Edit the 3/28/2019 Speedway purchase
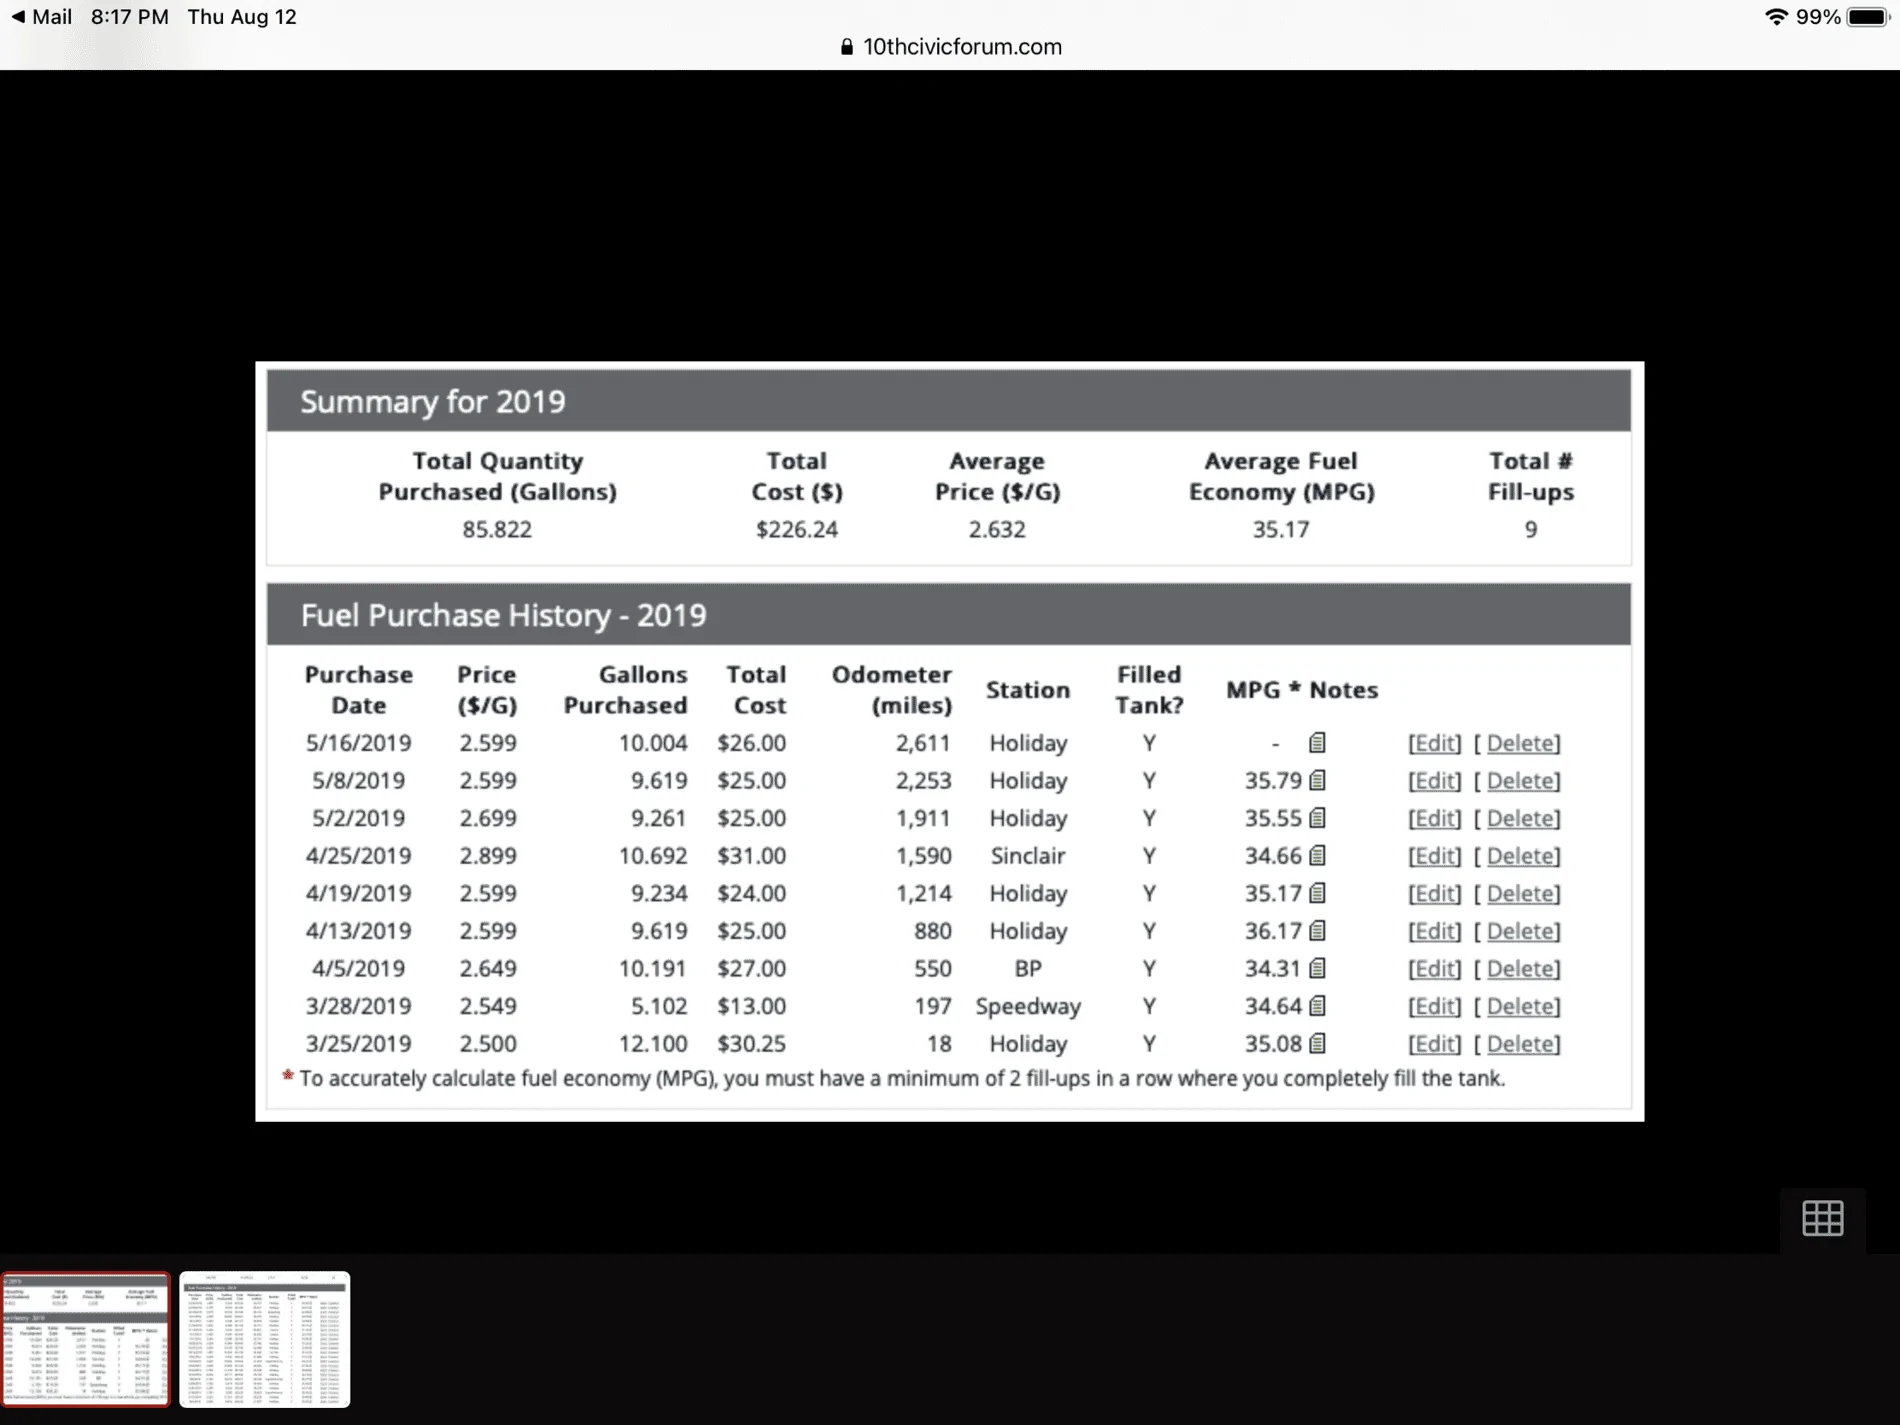Viewport: 1900px width, 1425px height. (1434, 1006)
